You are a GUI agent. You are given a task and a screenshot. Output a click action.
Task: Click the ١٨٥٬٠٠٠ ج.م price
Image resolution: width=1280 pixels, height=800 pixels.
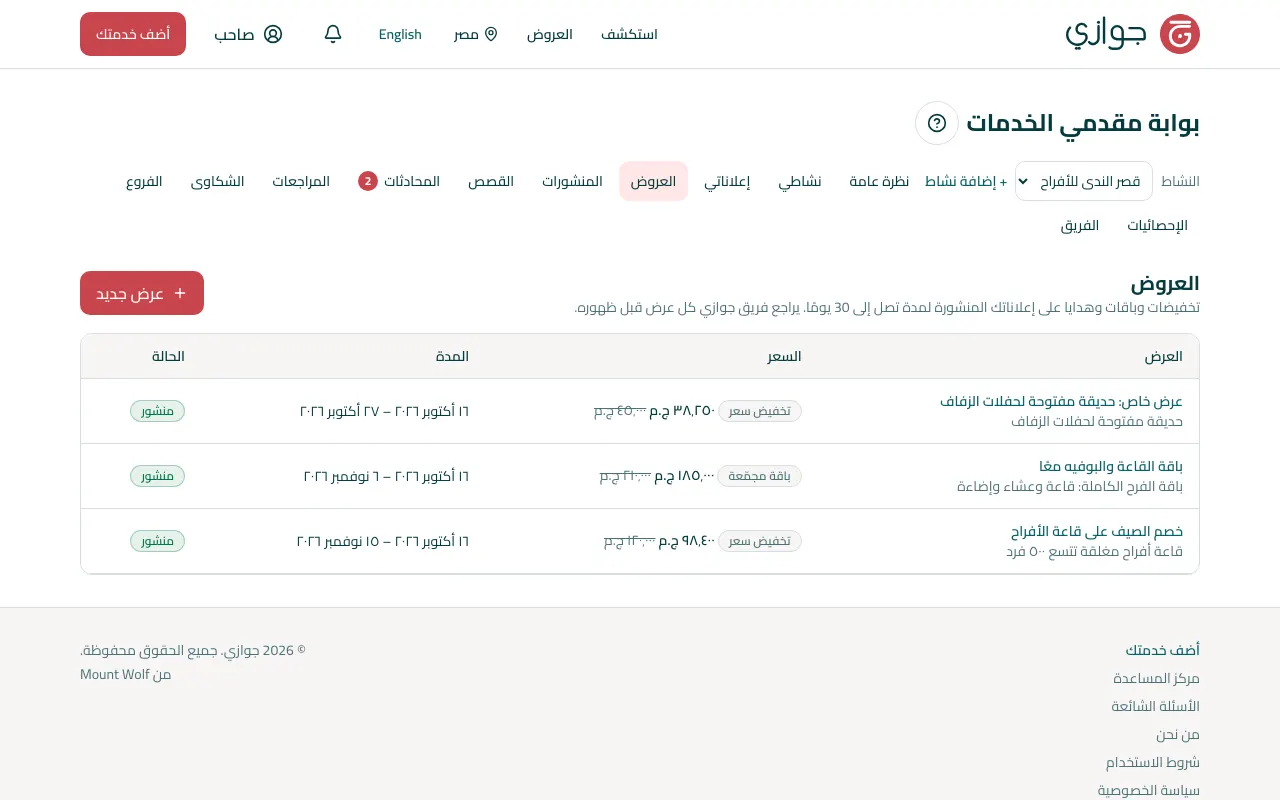685,476
